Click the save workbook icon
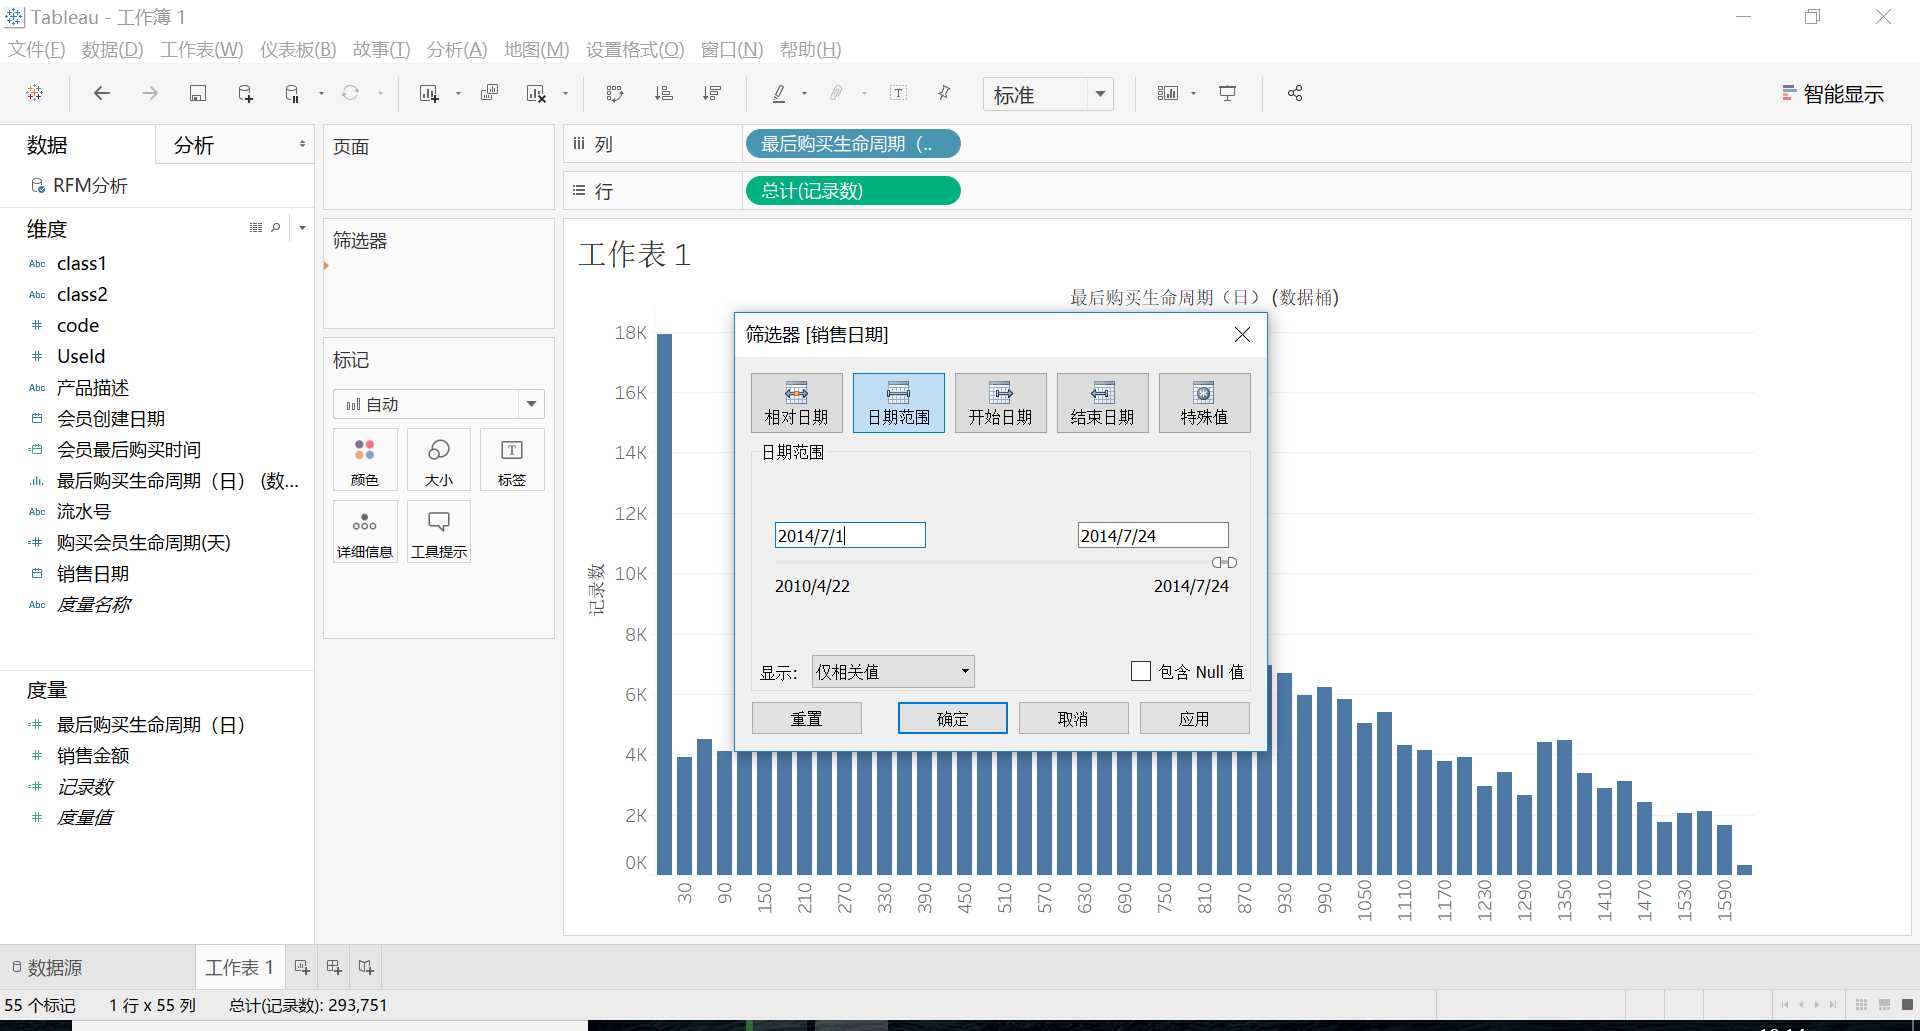This screenshot has height=1031, width=1920. point(198,93)
